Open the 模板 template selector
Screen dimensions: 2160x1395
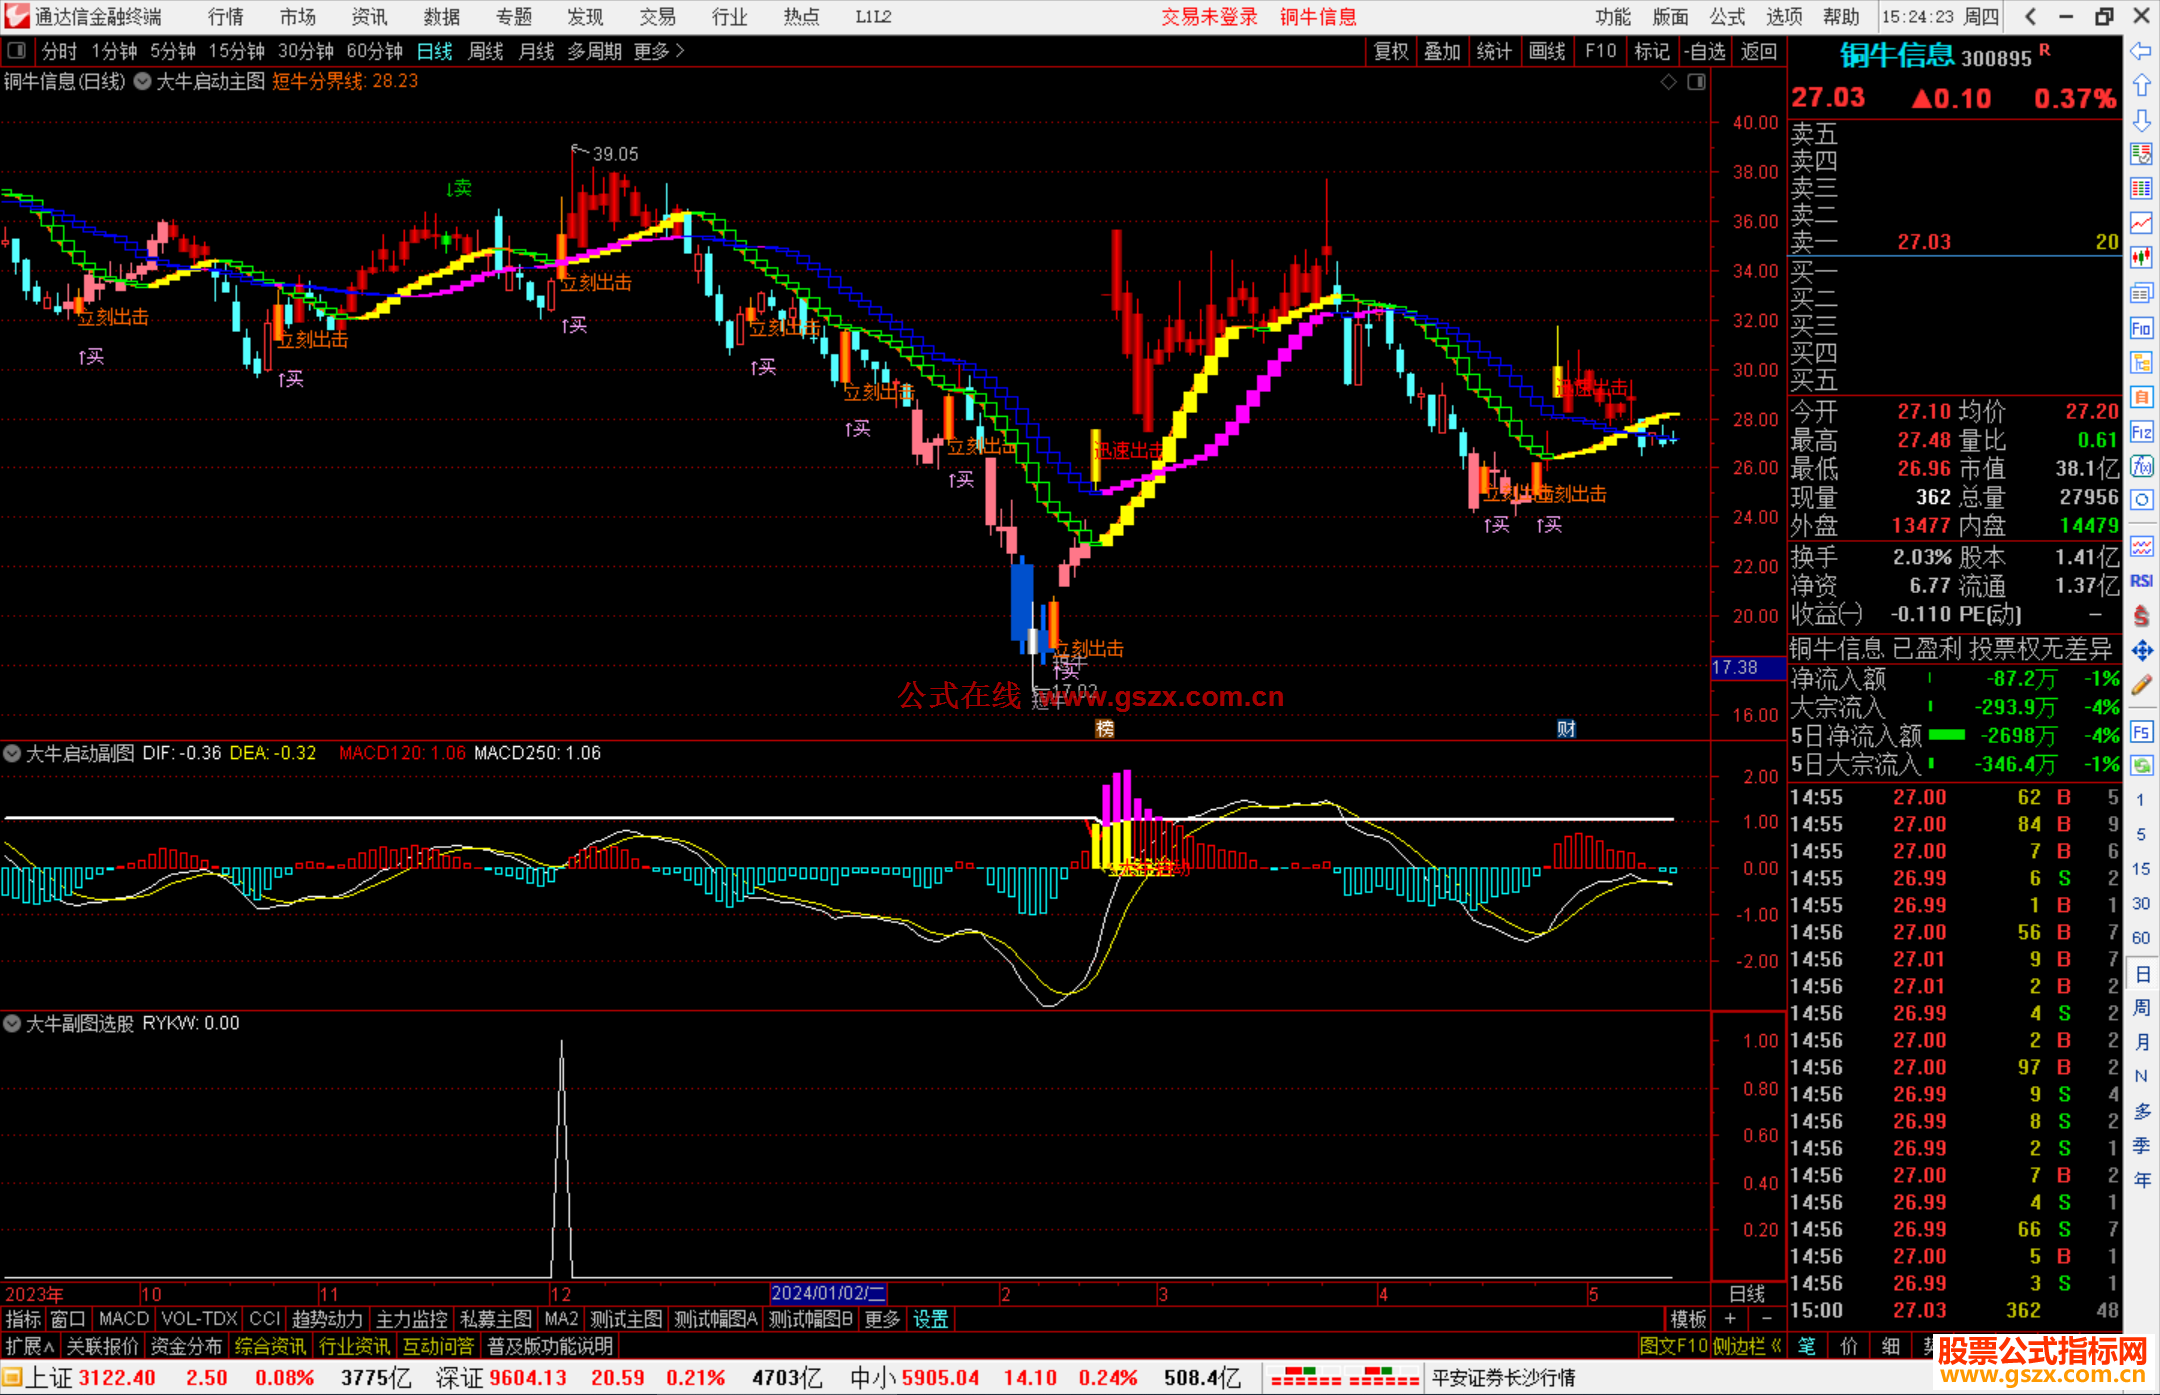tap(1688, 1319)
